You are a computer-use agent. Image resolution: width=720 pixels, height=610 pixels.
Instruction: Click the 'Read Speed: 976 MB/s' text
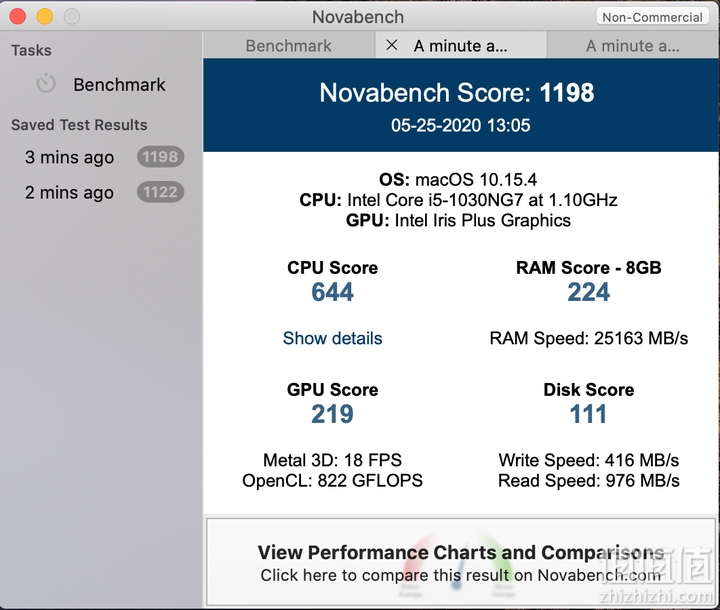tap(589, 480)
